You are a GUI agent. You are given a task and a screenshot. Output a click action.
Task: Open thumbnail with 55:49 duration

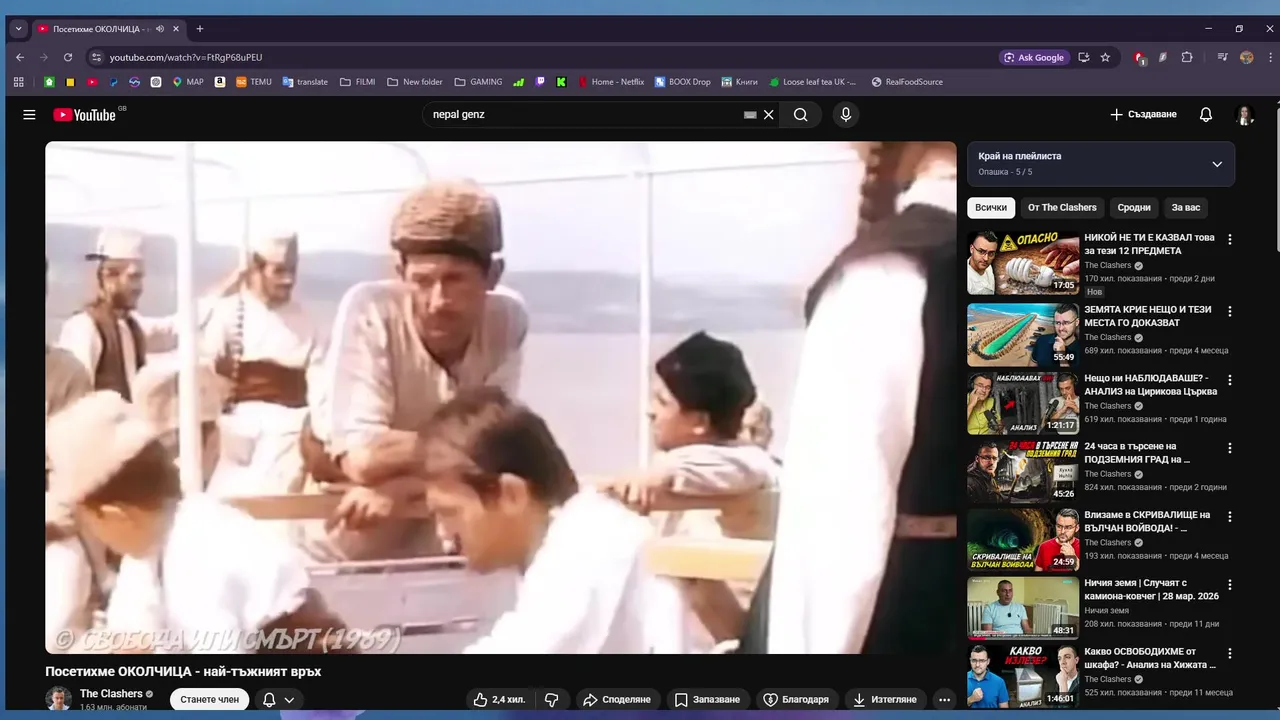click(x=1023, y=335)
